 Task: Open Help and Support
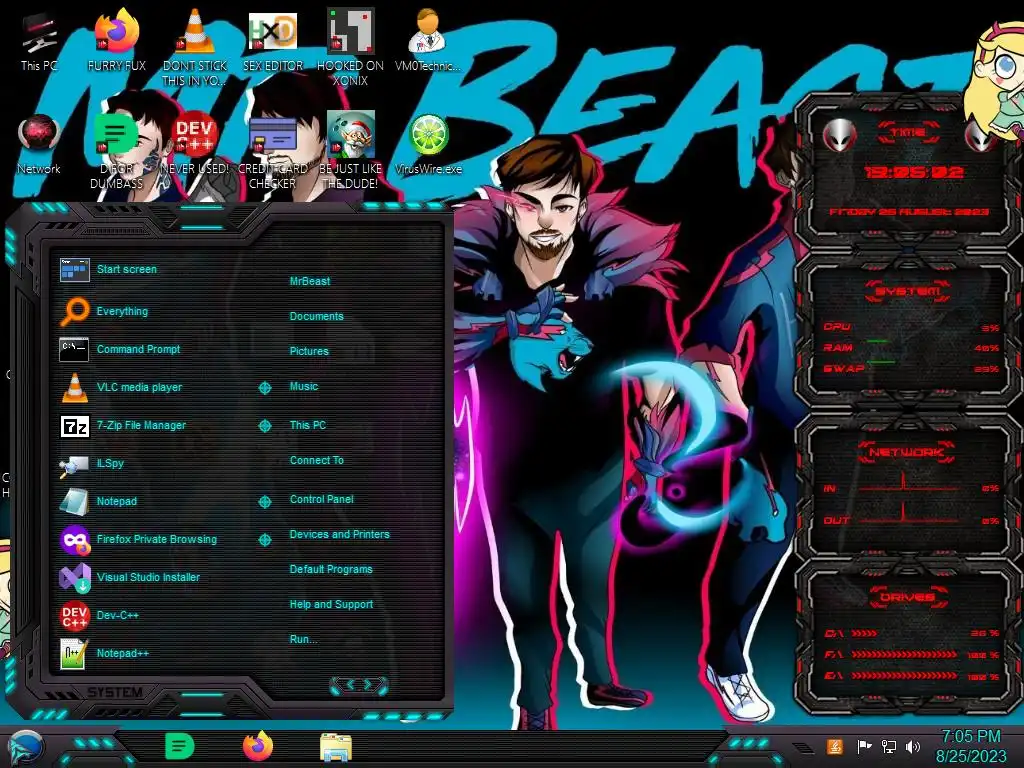pos(332,605)
